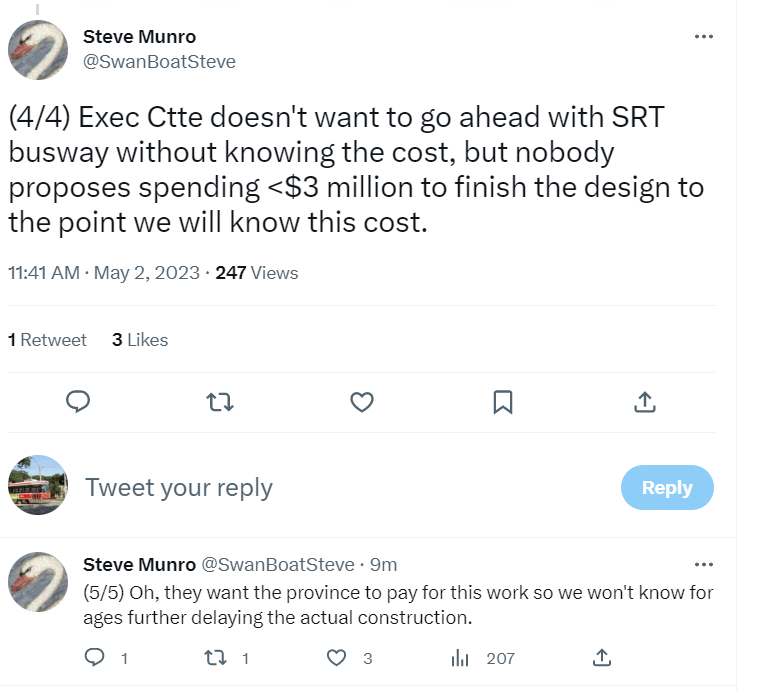The image size is (757, 691).
Task: Retweet the main (4/4) tweet
Action: [219, 402]
